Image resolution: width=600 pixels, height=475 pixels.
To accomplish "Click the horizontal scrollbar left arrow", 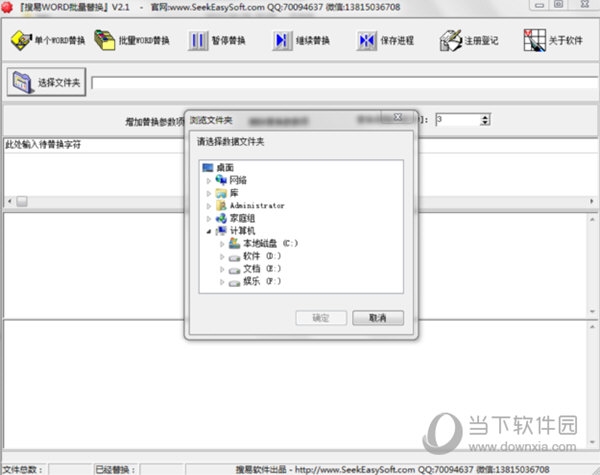I will 10,201.
